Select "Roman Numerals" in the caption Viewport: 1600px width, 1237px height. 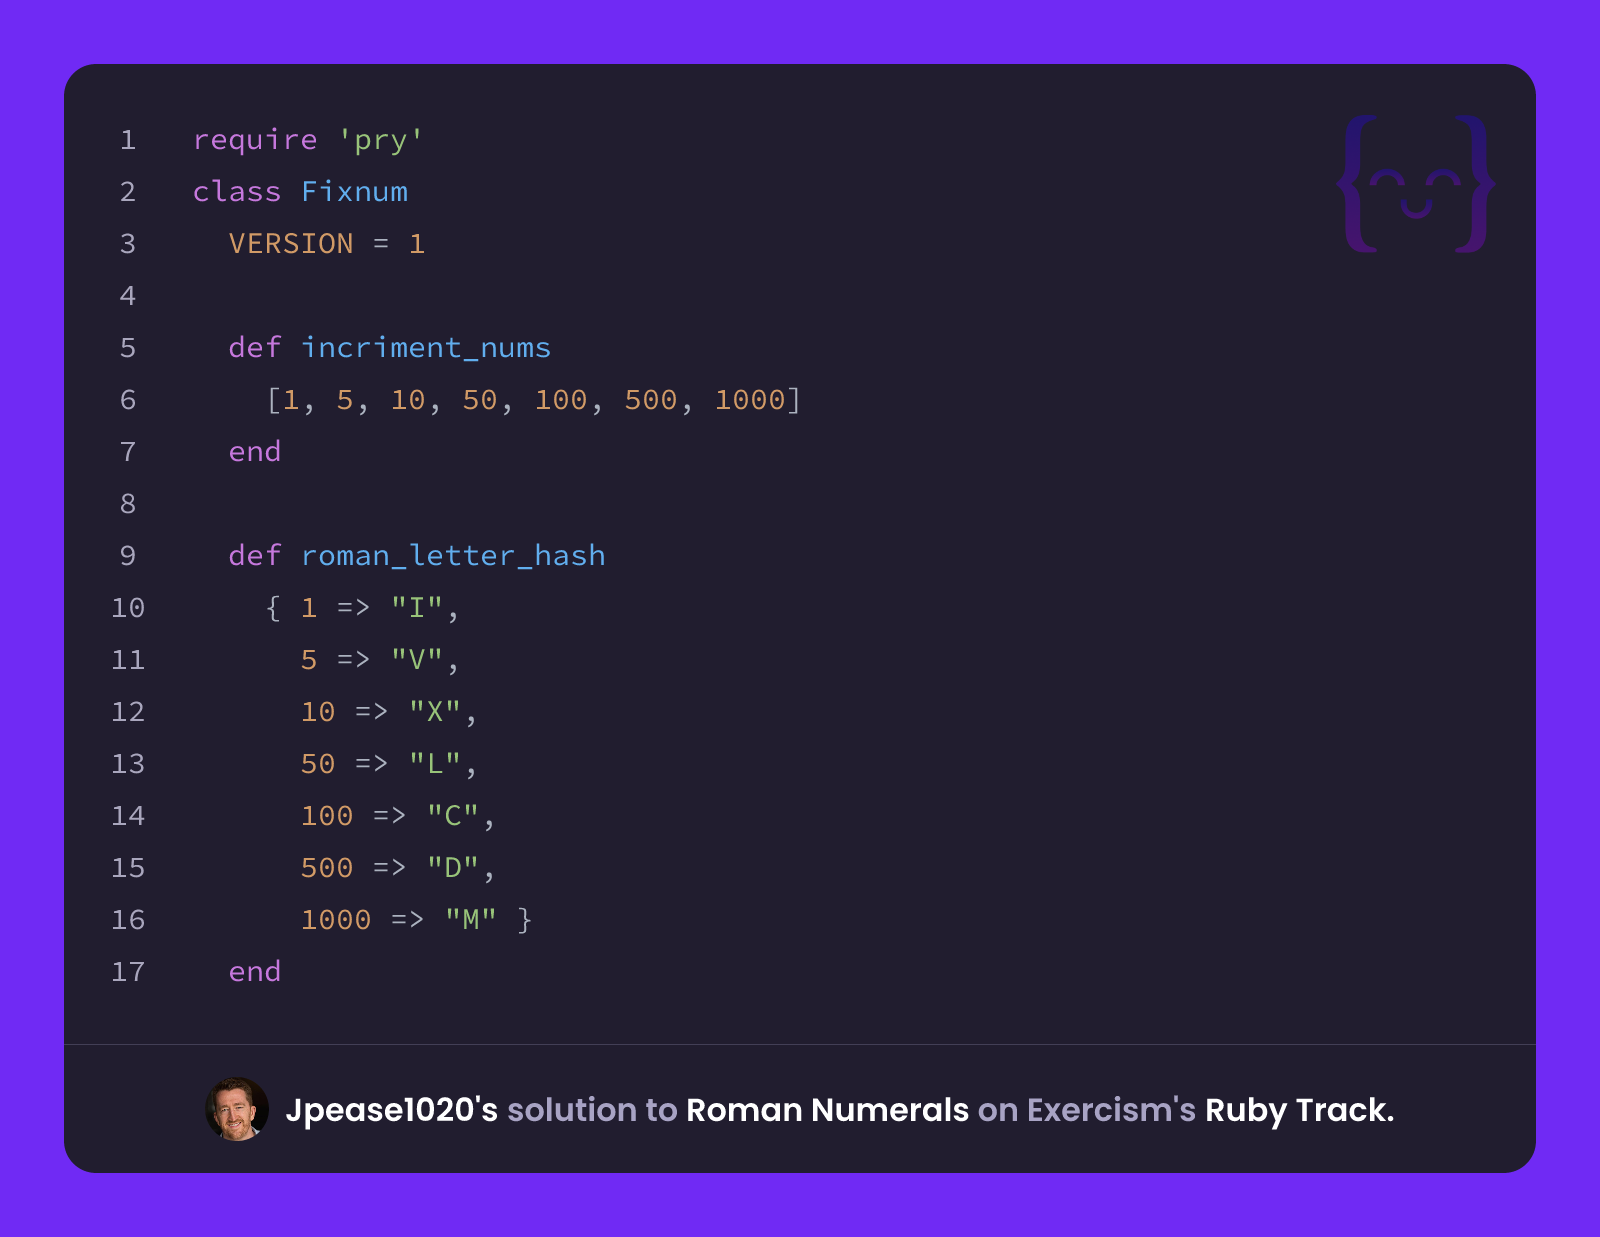point(828,1110)
